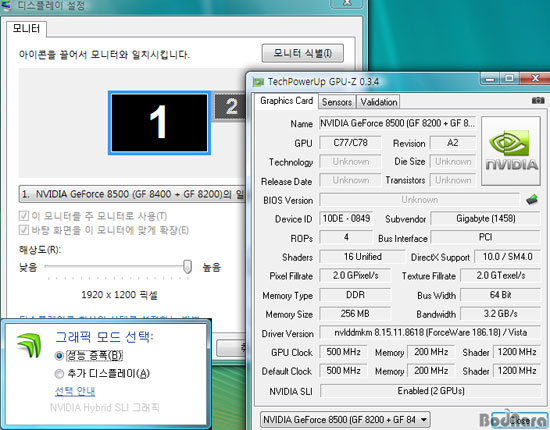Click the GPU Clock 500 MHz value
The image size is (550, 430).
[x=343, y=352]
